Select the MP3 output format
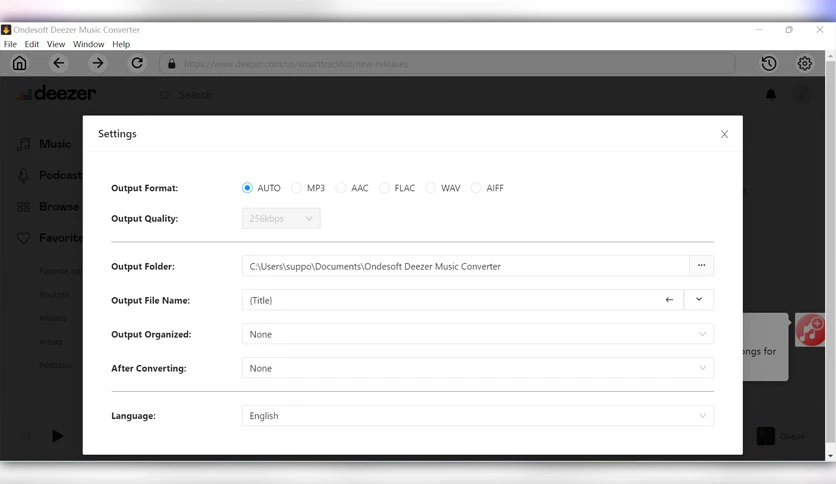 tap(296, 188)
